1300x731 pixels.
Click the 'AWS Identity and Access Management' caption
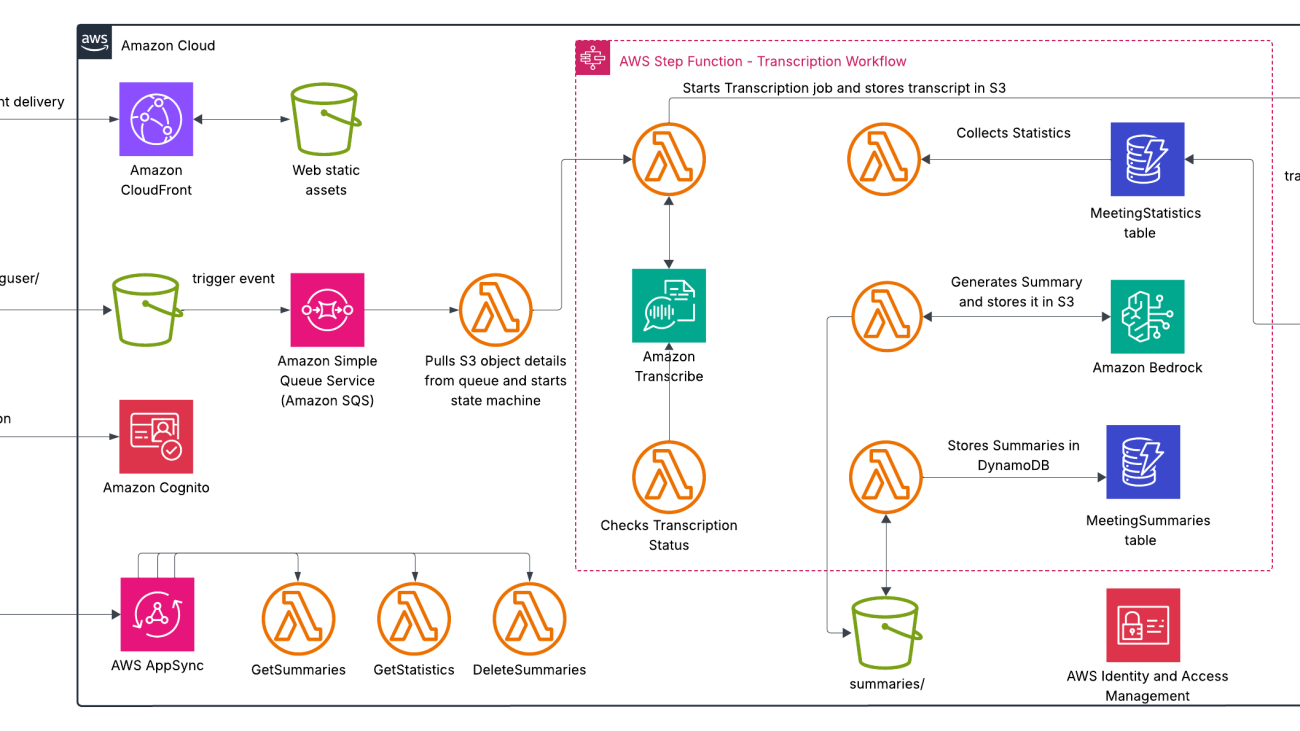point(1147,686)
